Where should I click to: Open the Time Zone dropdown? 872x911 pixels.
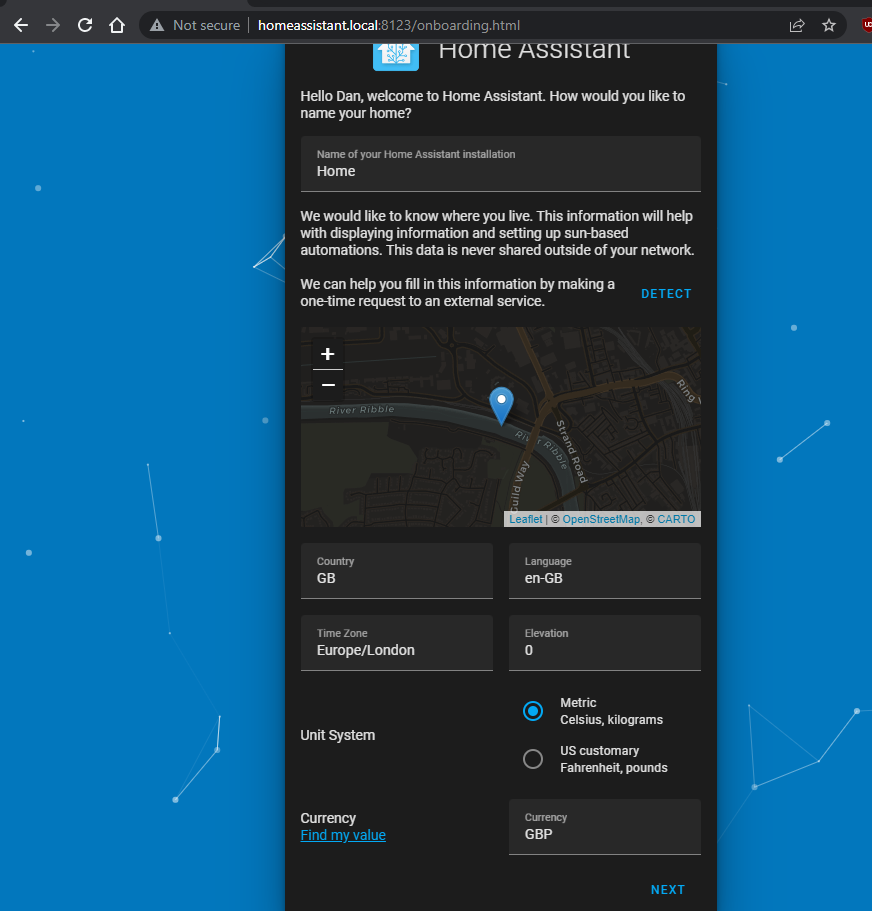(x=397, y=643)
